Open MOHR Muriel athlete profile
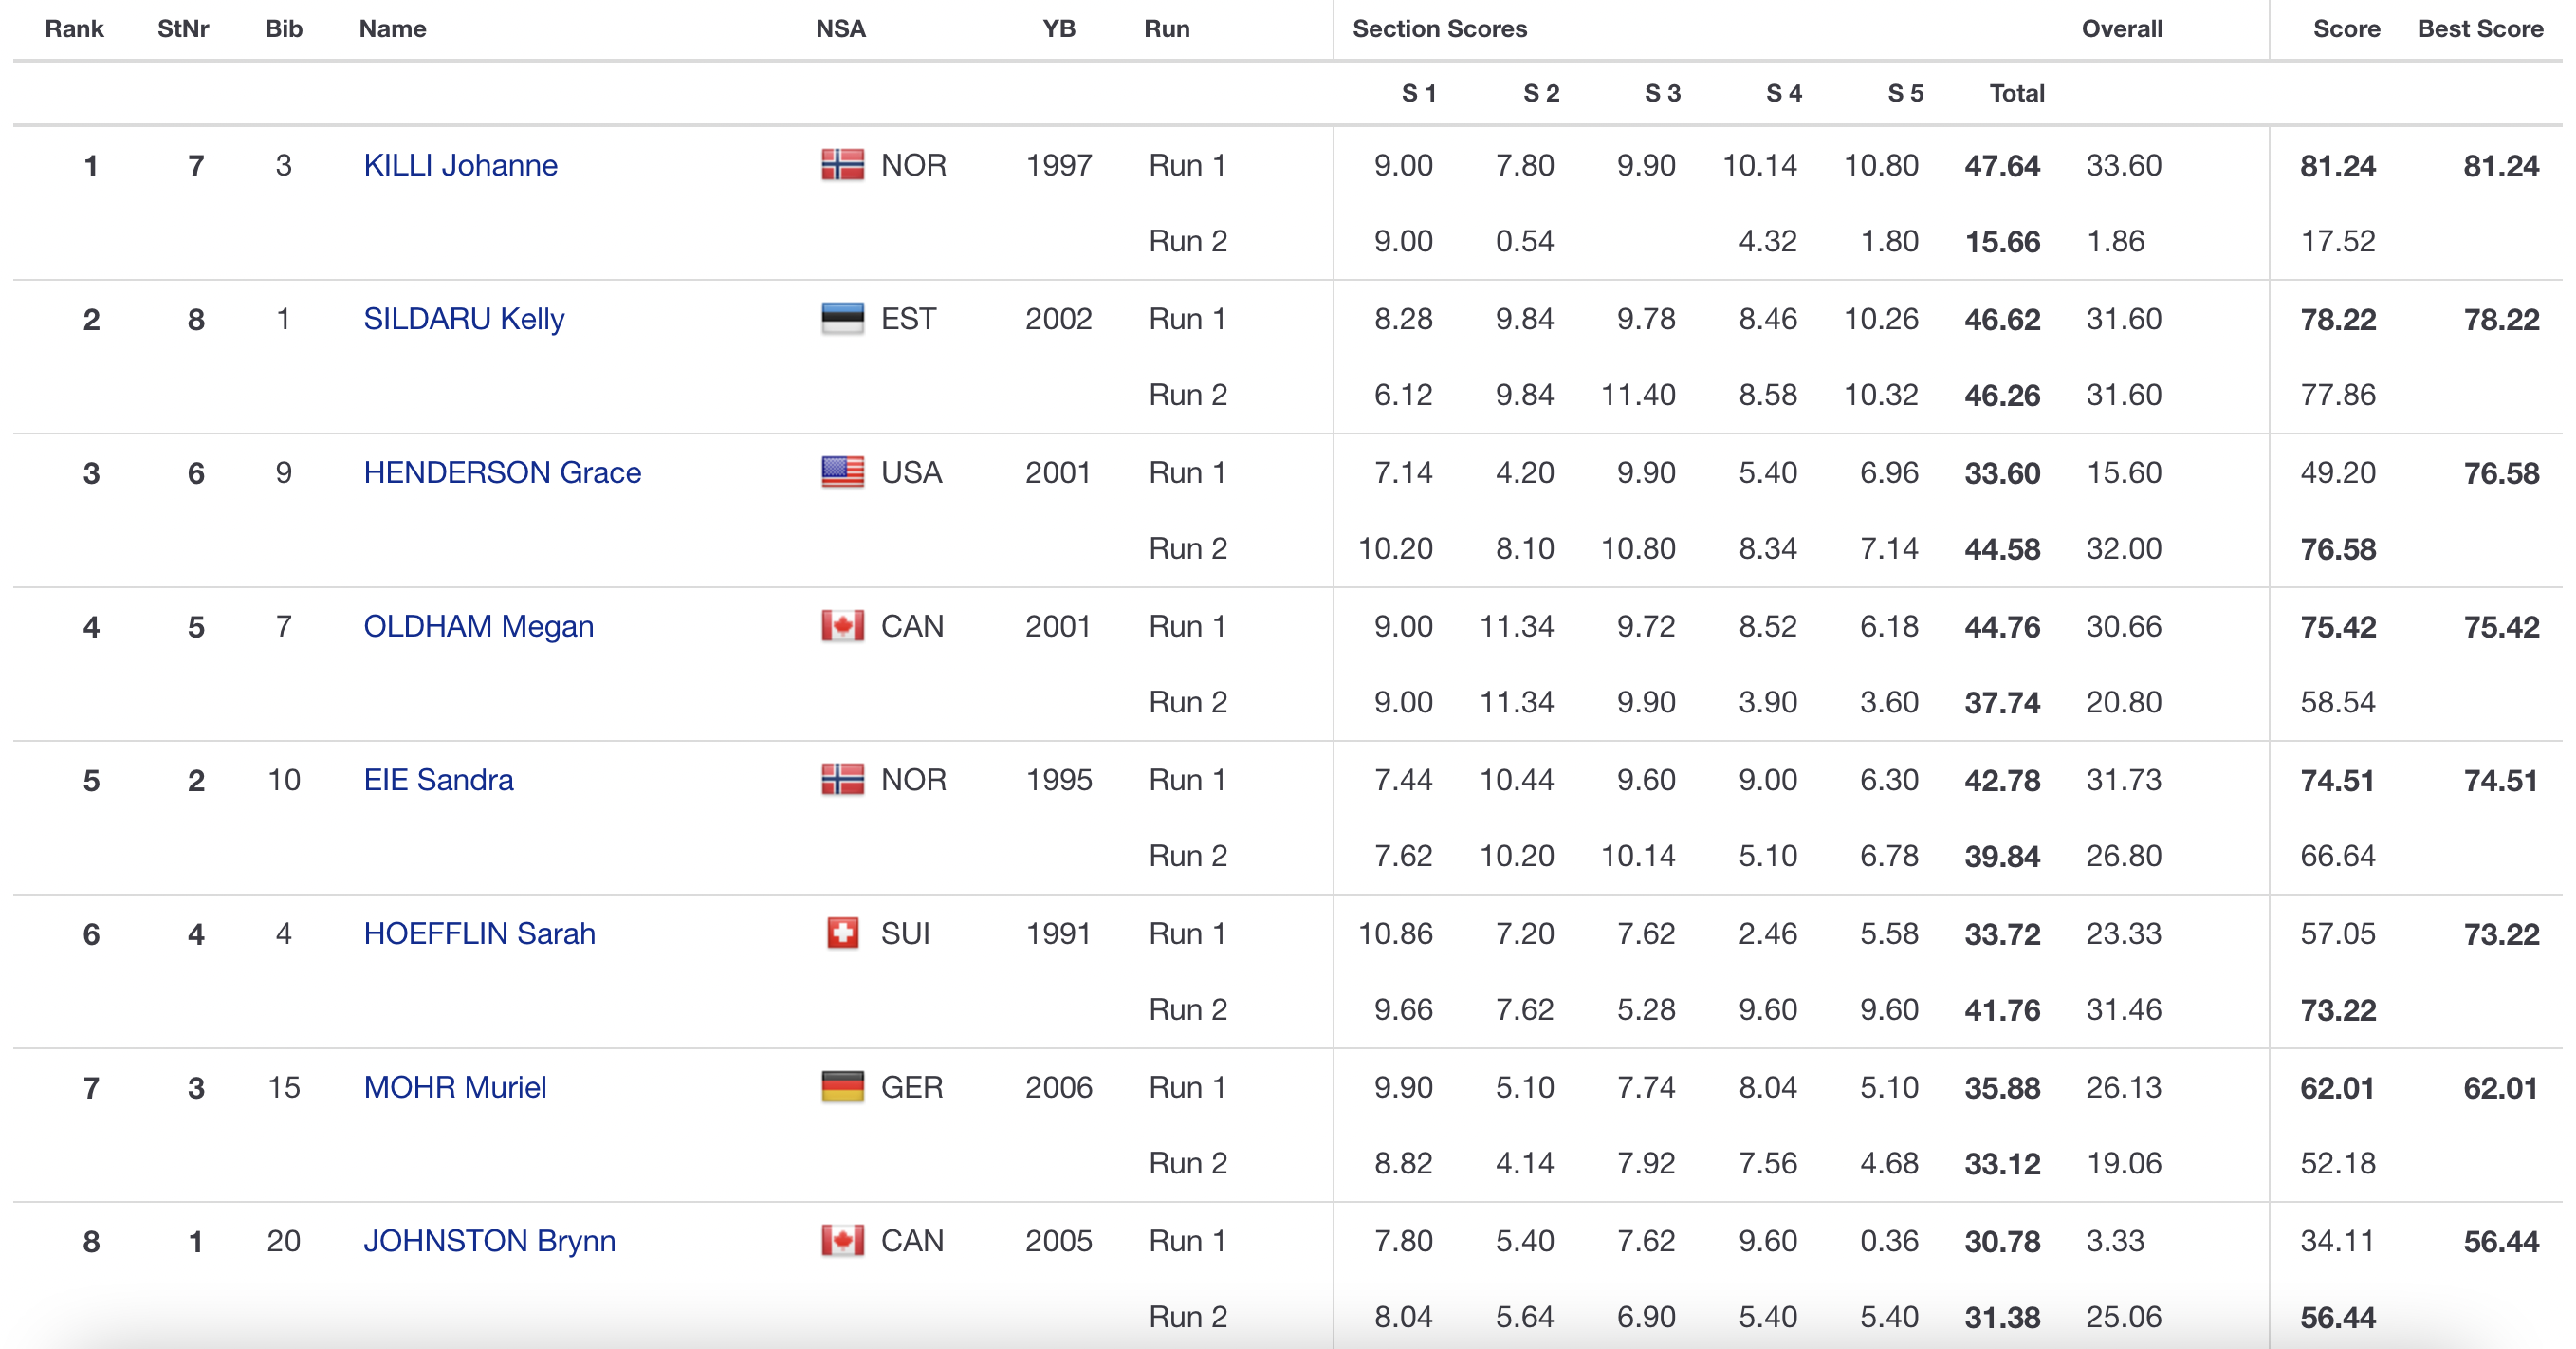The image size is (2576, 1349). tap(454, 1087)
